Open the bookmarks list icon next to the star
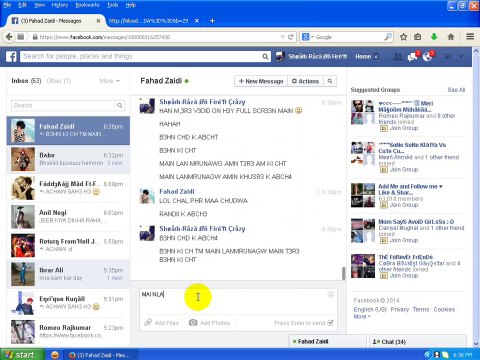 point(418,37)
